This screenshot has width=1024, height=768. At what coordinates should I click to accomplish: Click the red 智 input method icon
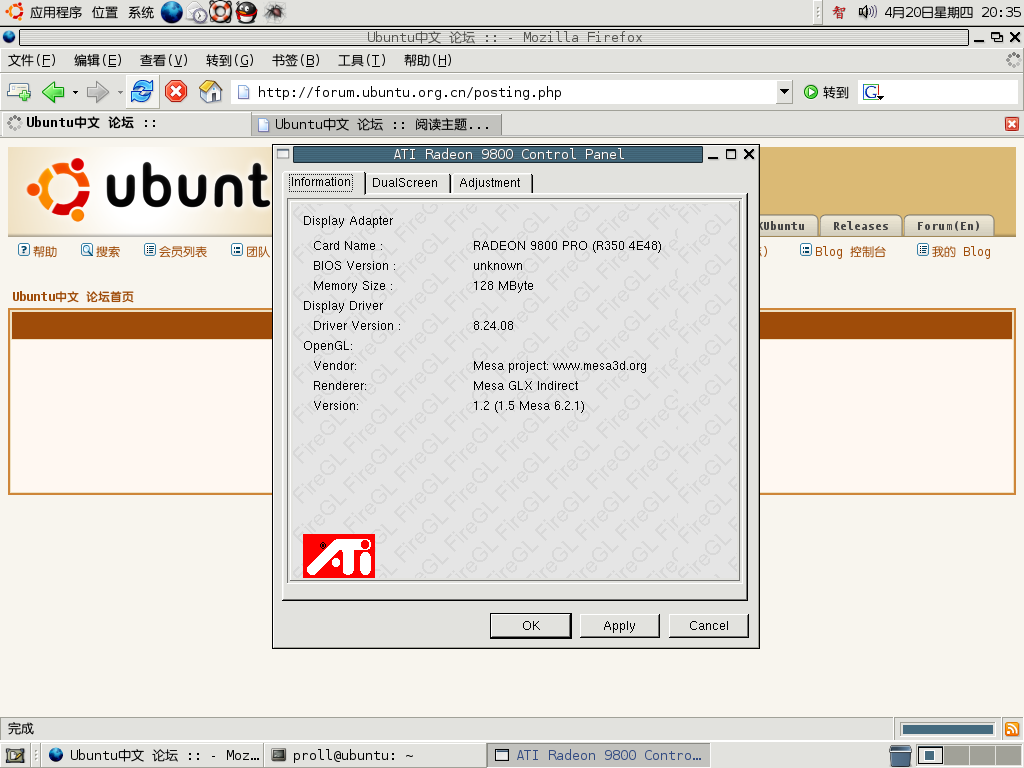click(839, 12)
